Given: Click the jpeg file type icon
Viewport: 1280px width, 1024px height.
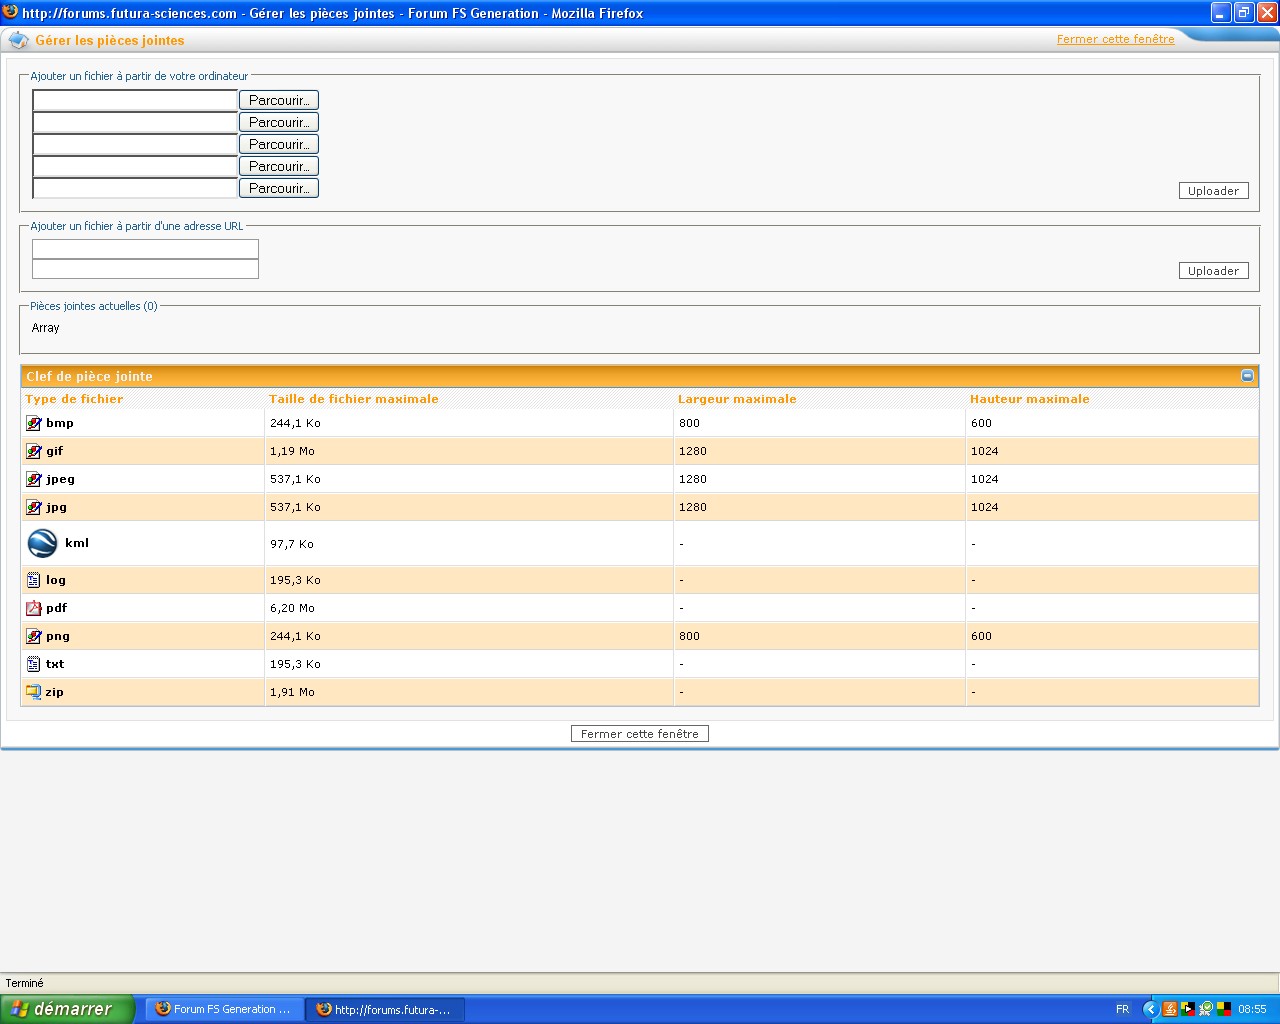Looking at the screenshot, I should pyautogui.click(x=34, y=479).
